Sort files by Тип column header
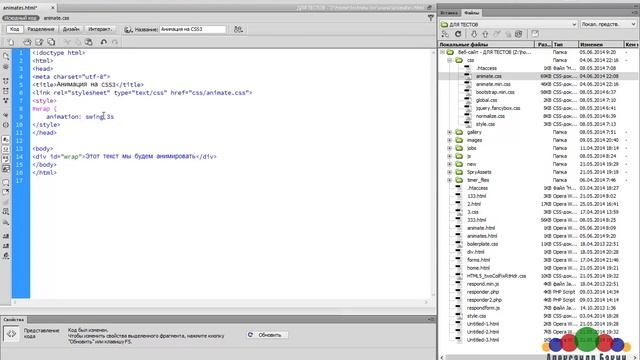This screenshot has width=640, height=360. click(565, 44)
